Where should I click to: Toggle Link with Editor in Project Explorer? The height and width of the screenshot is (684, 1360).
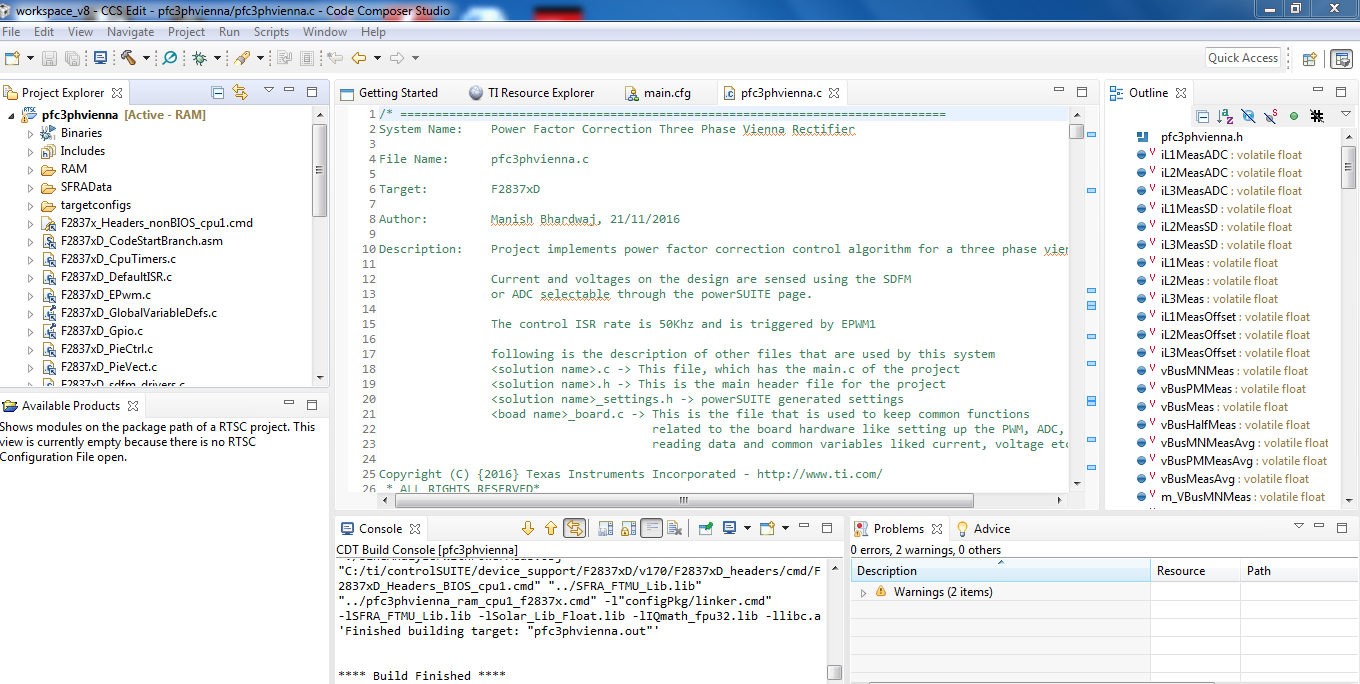tap(240, 92)
